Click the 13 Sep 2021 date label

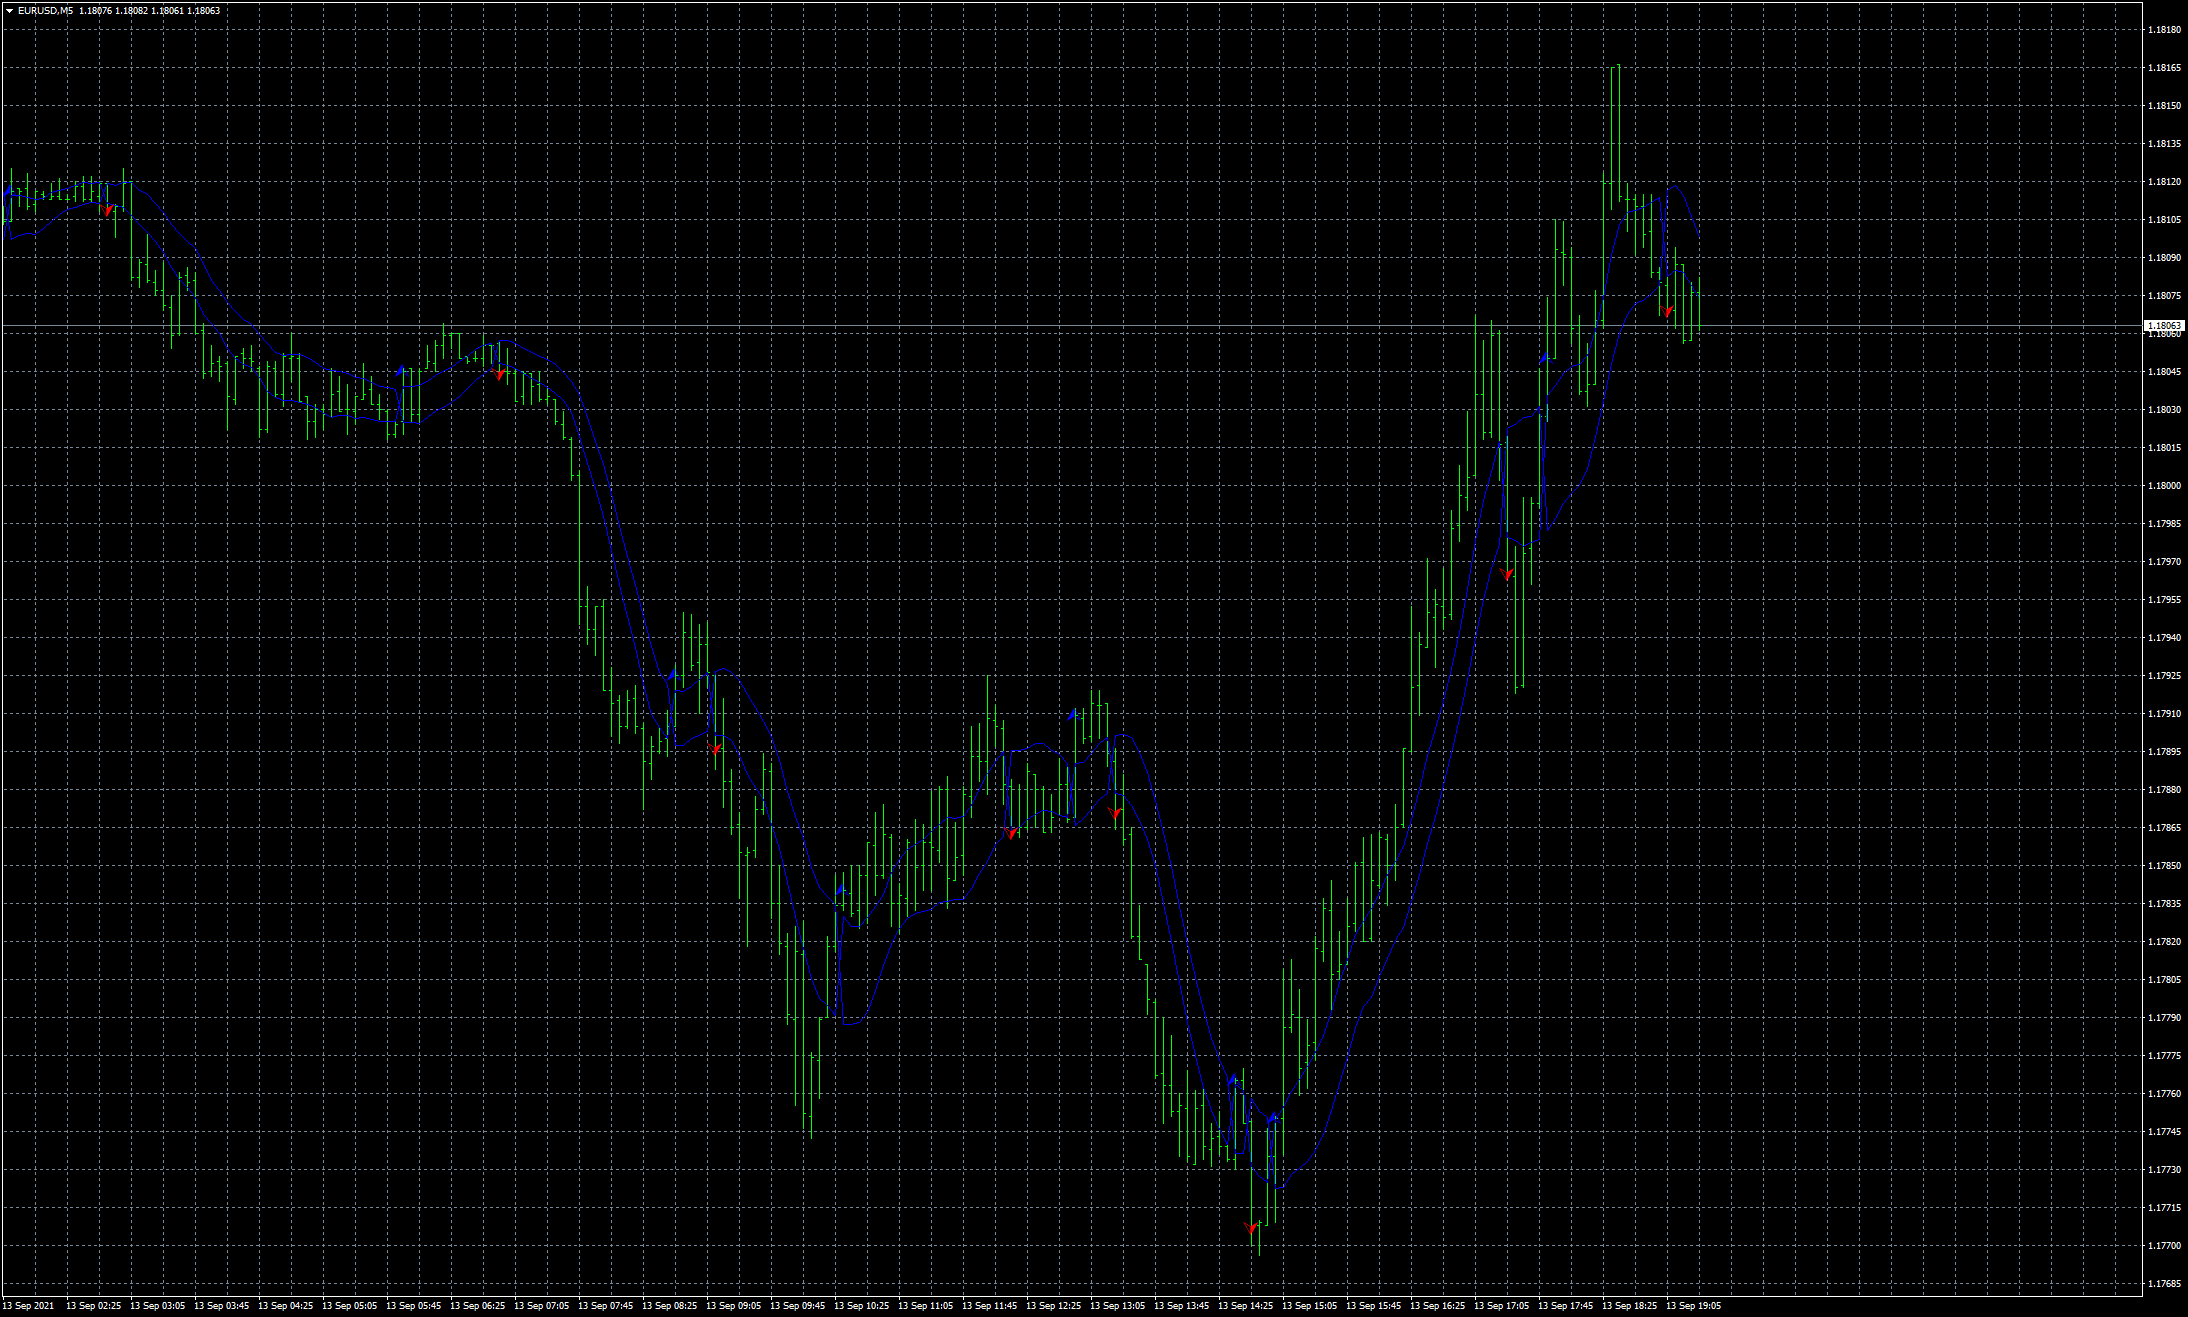pyautogui.click(x=28, y=1306)
